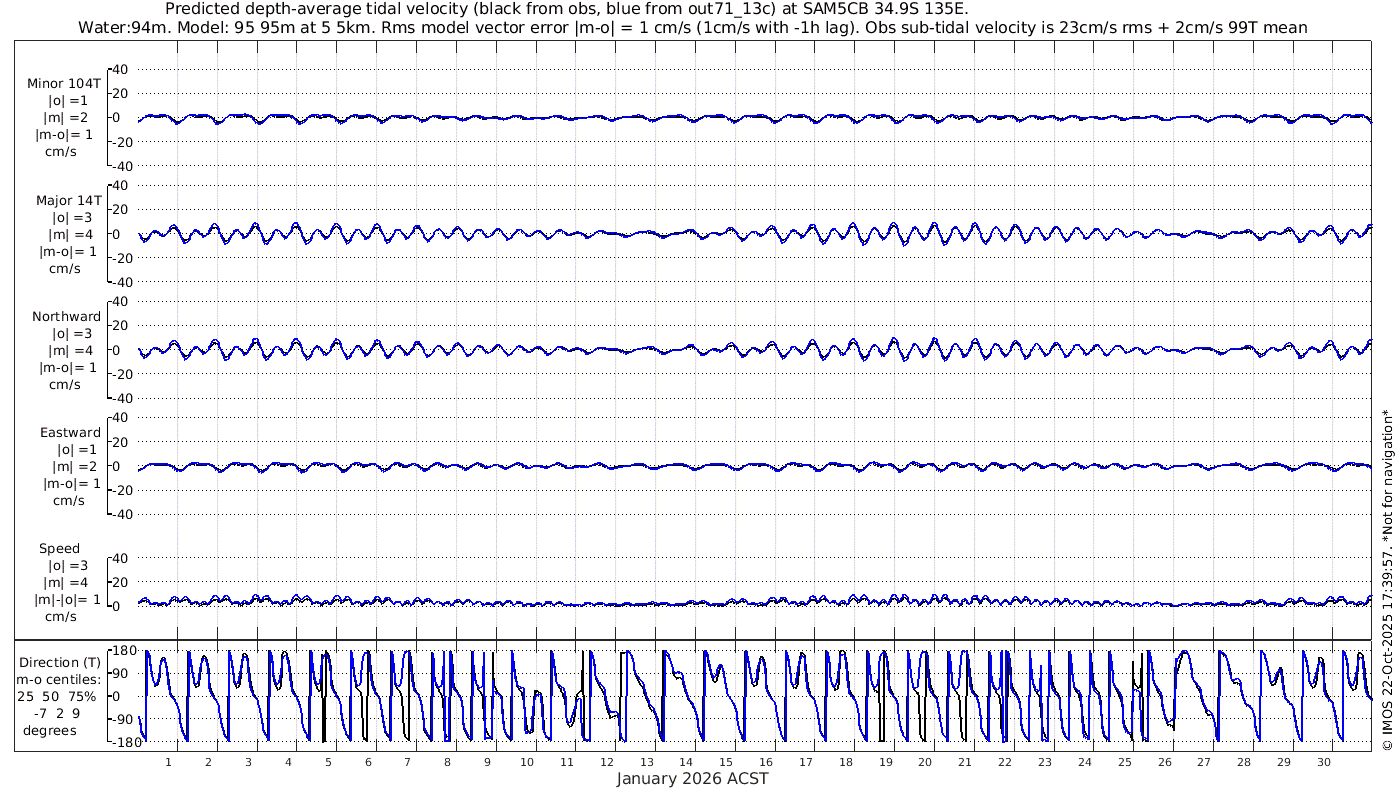Click the "Minor 104T" panel label
1400x800 pixels.
point(64,83)
